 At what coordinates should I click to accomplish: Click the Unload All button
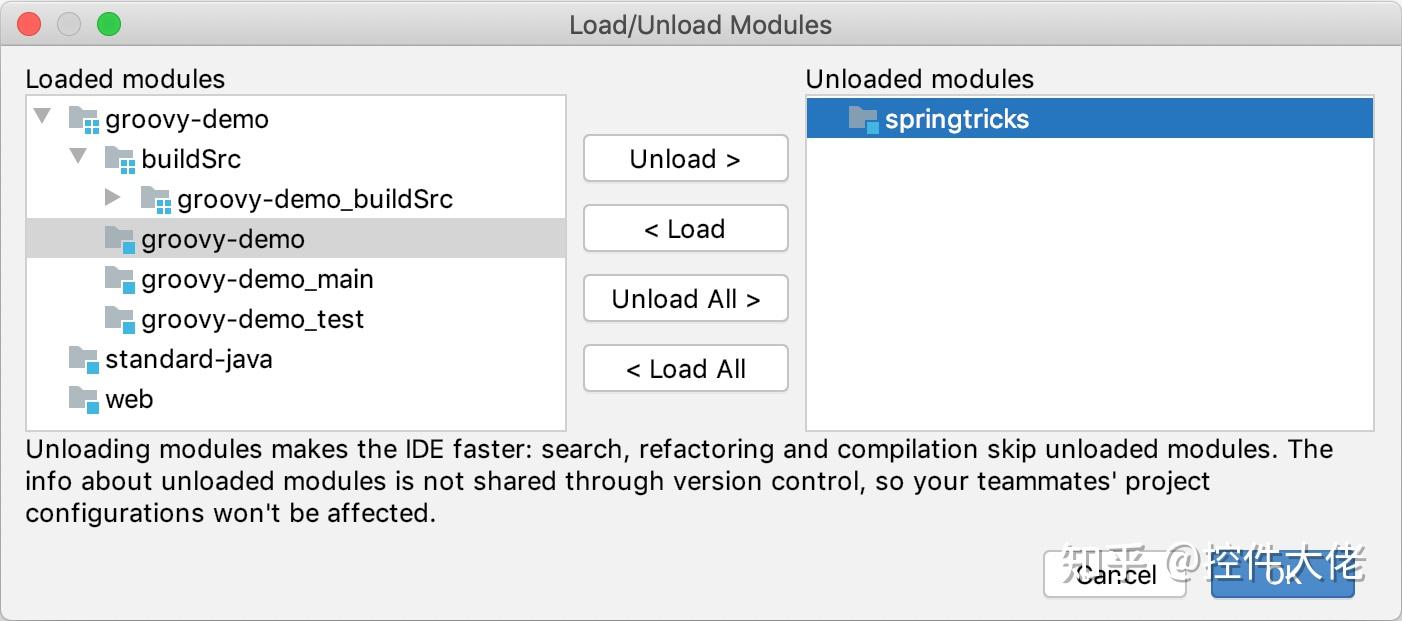pos(685,298)
